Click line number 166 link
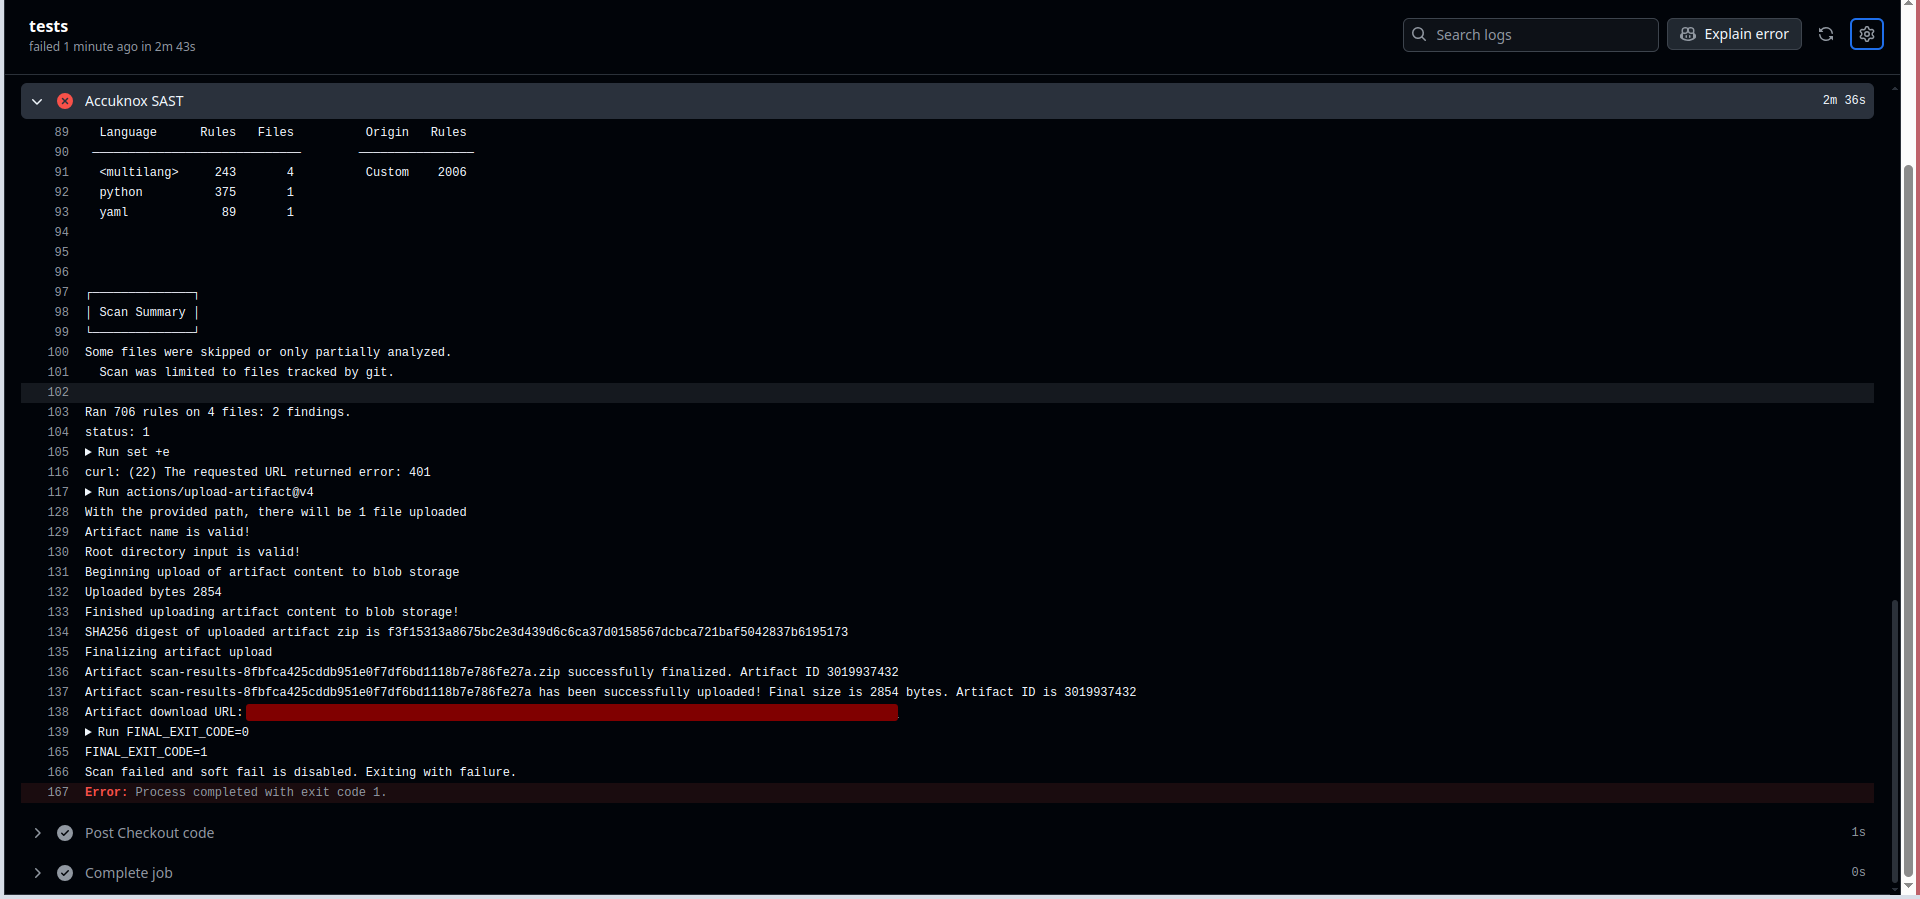The height and width of the screenshot is (899, 1920). (58, 772)
